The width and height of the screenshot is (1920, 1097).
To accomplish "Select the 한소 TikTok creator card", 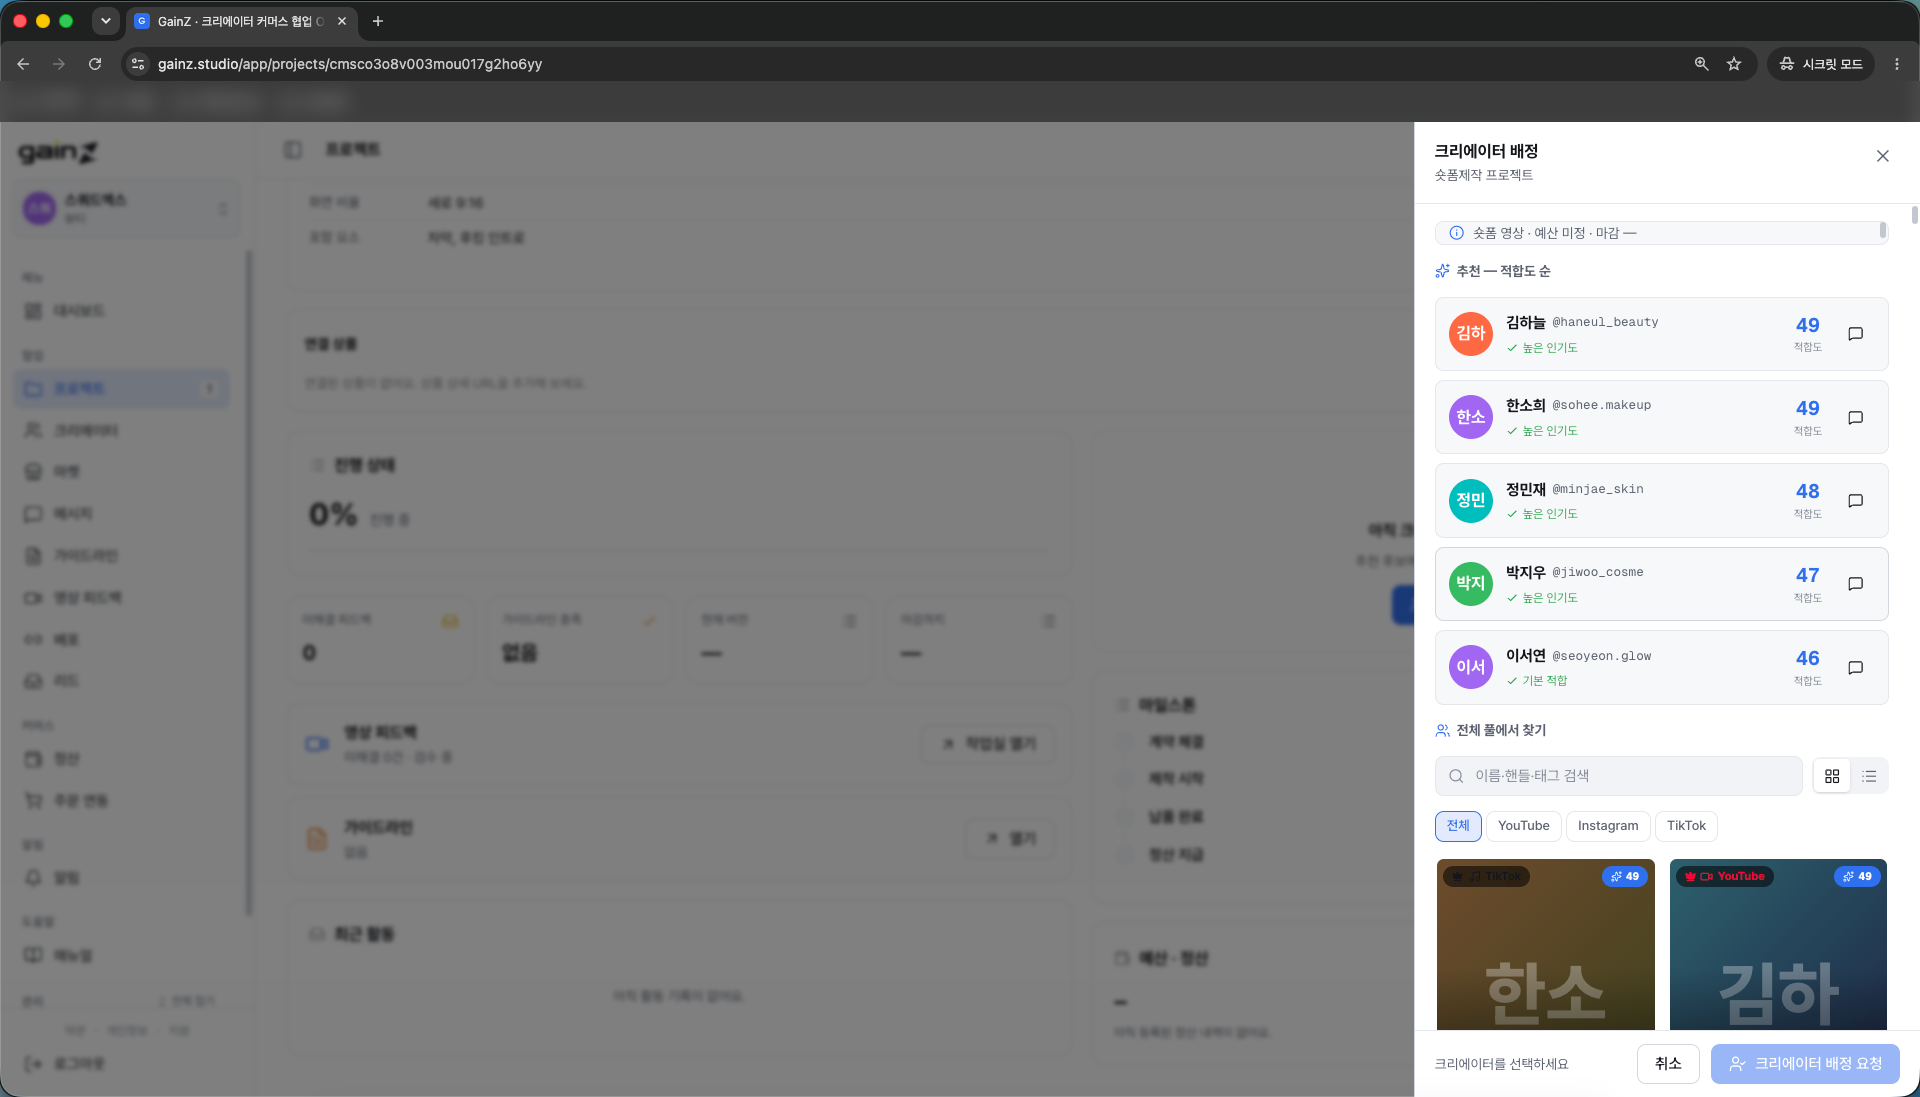I will [x=1546, y=944].
